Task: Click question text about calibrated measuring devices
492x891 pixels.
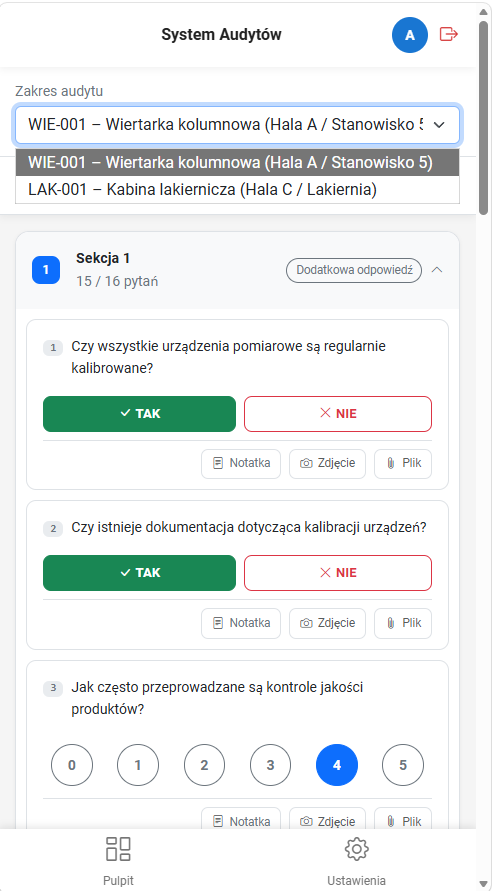Action: click(228, 357)
